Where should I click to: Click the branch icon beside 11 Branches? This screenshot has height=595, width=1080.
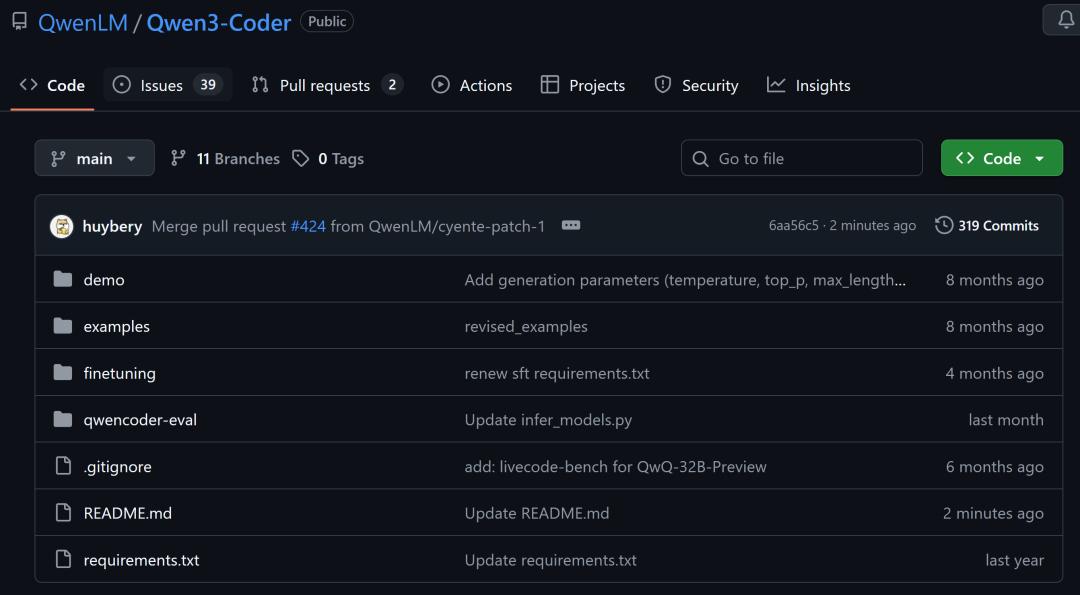pyautogui.click(x=178, y=158)
